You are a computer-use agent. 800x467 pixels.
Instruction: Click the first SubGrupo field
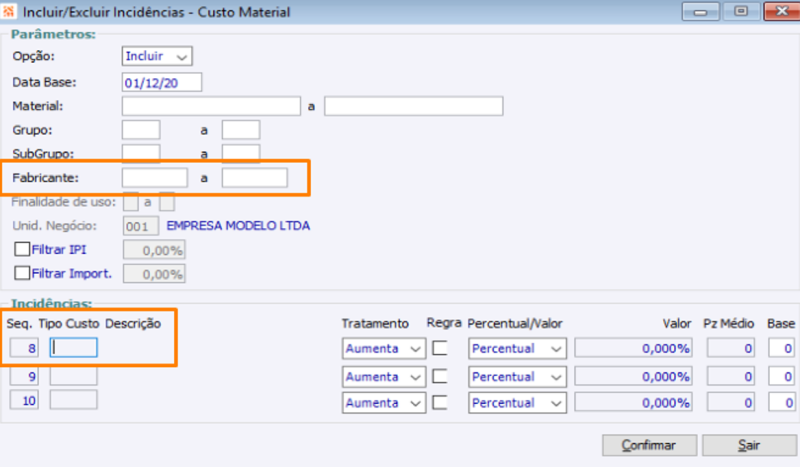[x=141, y=153]
